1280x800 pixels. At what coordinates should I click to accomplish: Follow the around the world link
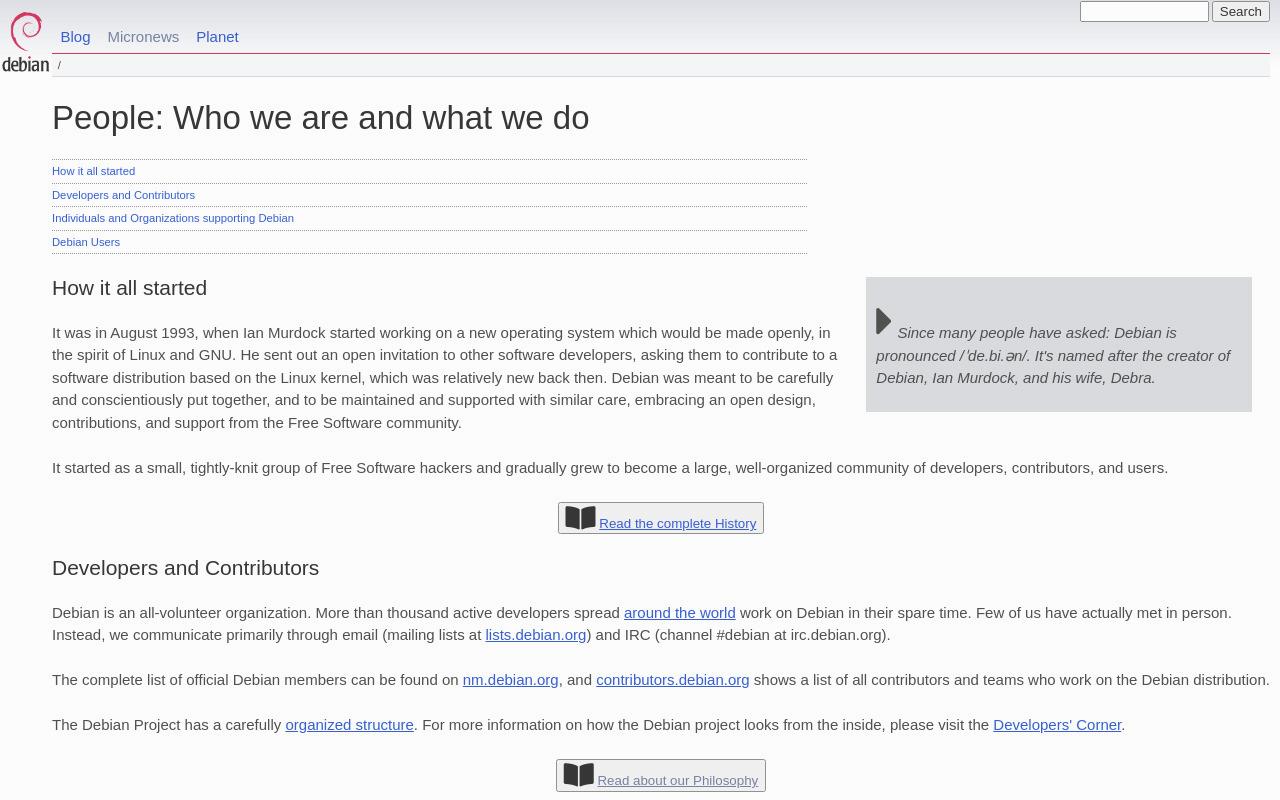(679, 613)
